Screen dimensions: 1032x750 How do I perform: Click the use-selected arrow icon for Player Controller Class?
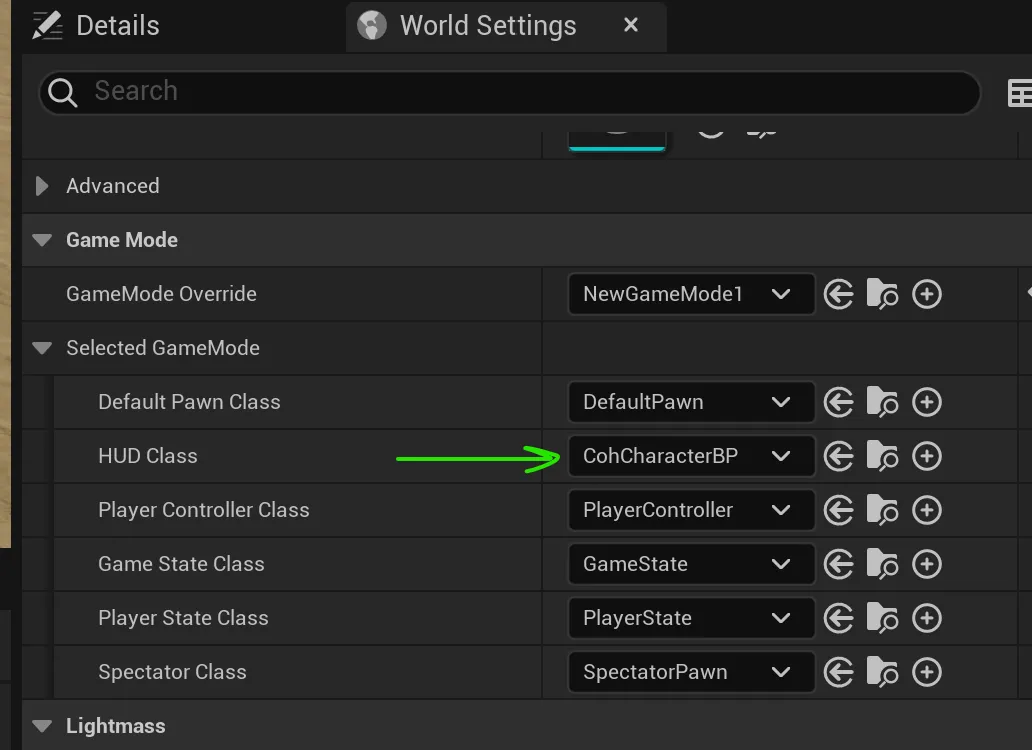point(838,510)
